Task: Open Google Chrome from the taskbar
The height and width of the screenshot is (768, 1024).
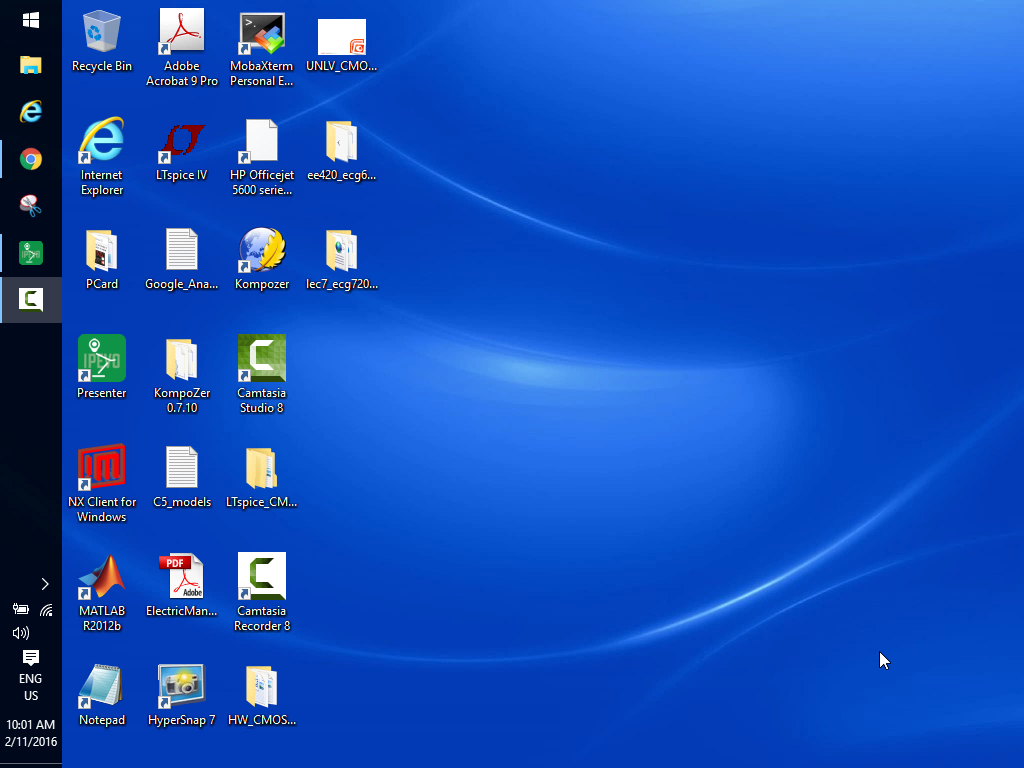Action: [x=31, y=159]
